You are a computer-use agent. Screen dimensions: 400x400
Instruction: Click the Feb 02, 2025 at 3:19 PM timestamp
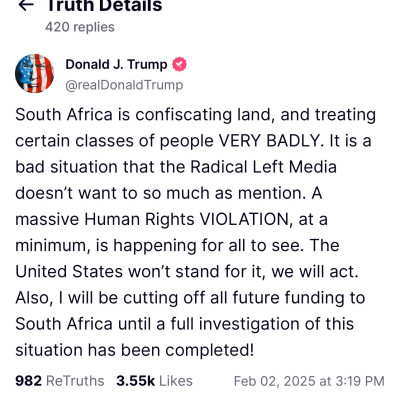309,381
